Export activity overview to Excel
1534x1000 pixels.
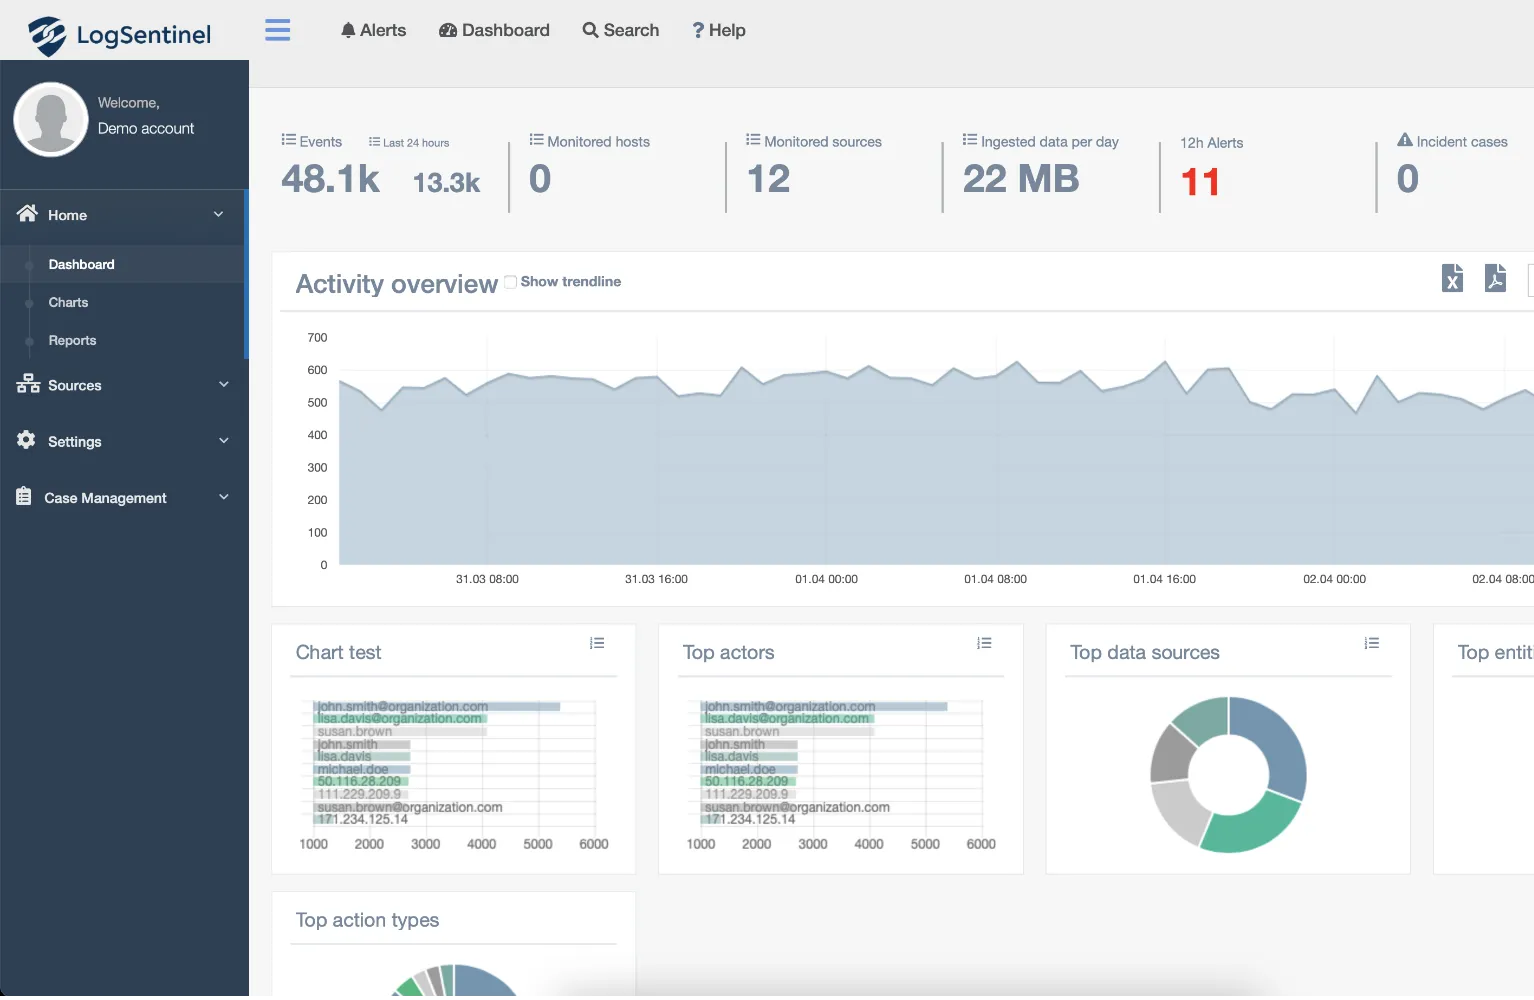[1452, 278]
